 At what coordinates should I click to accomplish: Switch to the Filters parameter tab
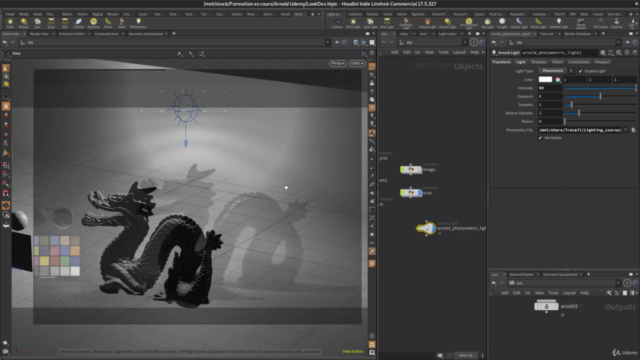point(557,62)
